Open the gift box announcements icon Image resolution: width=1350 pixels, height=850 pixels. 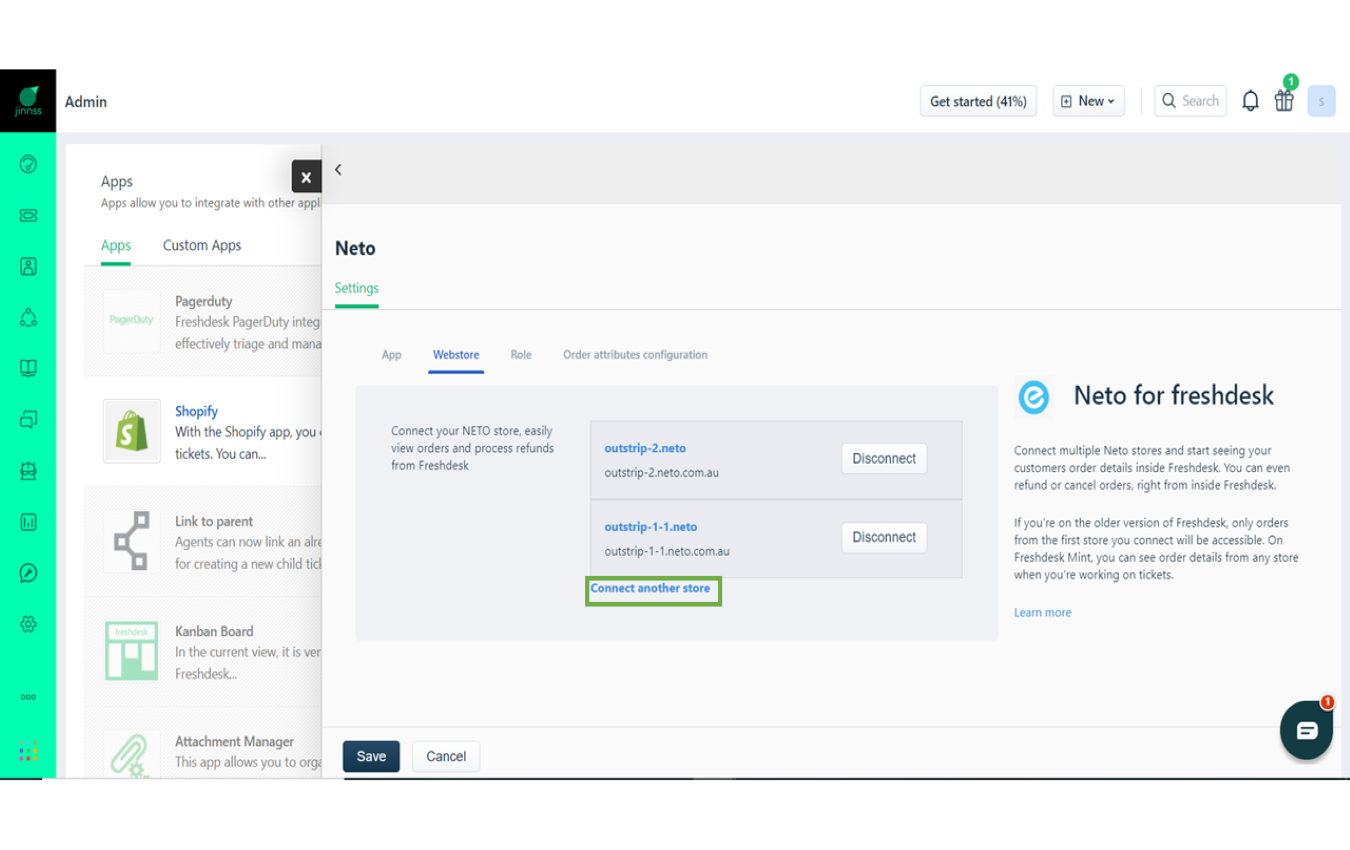(1284, 101)
